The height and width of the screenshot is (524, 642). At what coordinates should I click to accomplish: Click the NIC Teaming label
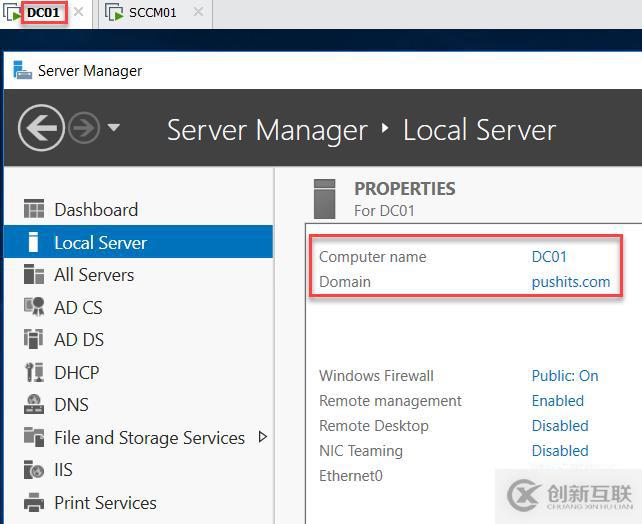[361, 450]
